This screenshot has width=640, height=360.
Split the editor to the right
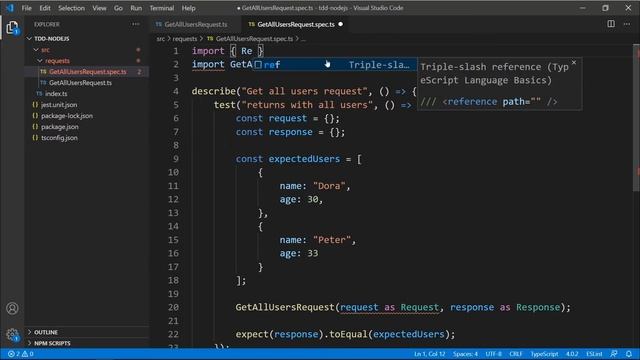point(611,24)
